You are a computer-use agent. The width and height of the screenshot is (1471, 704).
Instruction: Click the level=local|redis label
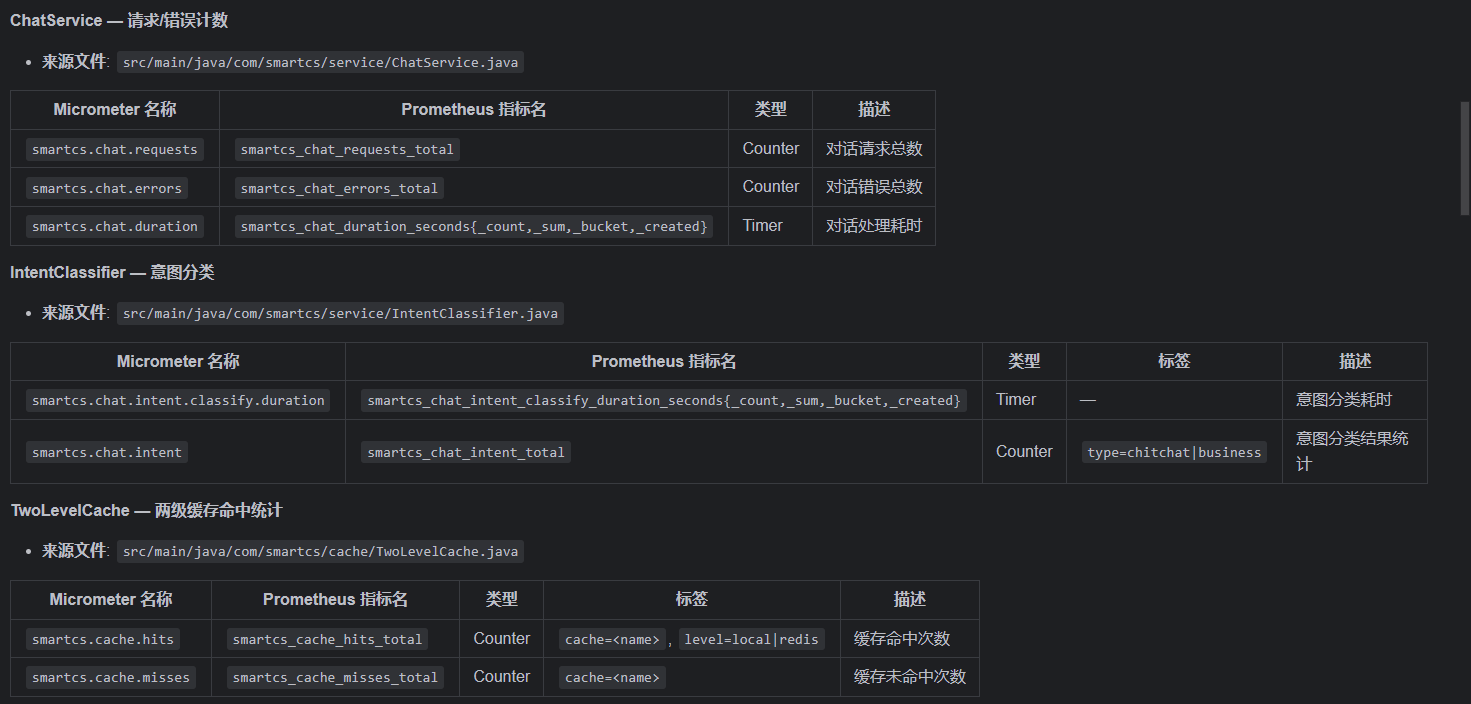tap(751, 639)
